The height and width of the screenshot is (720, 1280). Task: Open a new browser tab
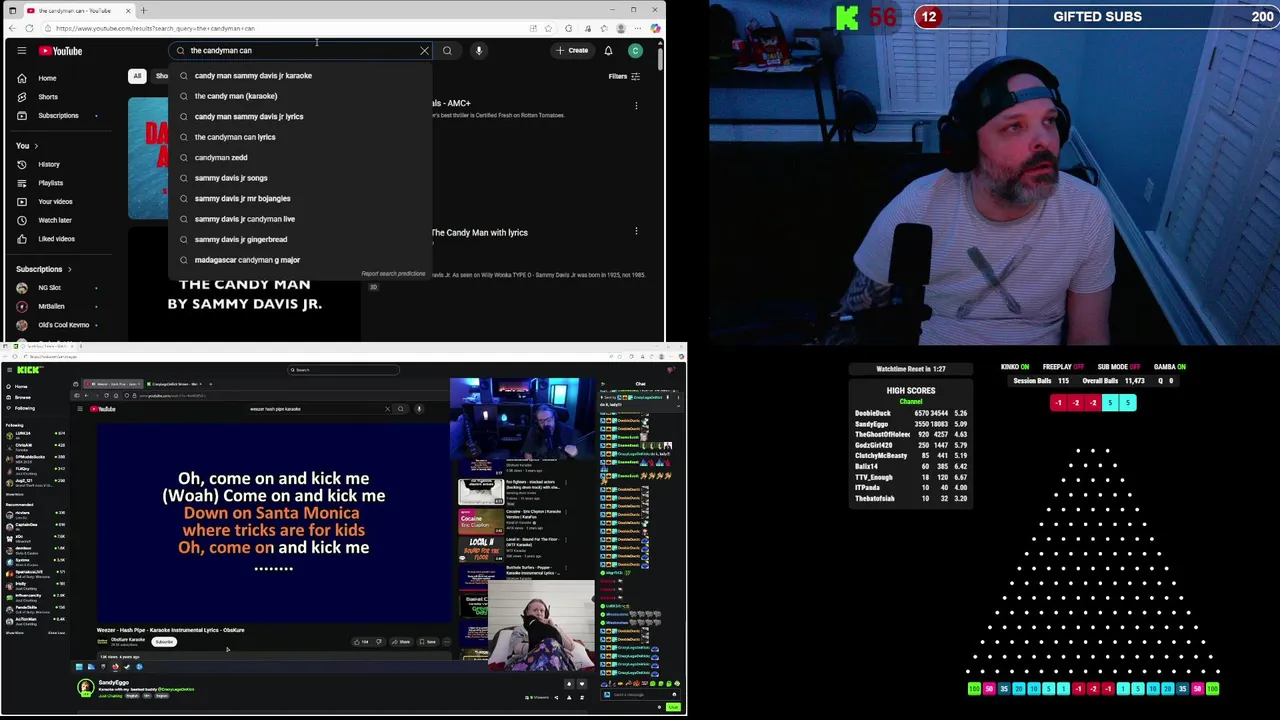(x=144, y=10)
